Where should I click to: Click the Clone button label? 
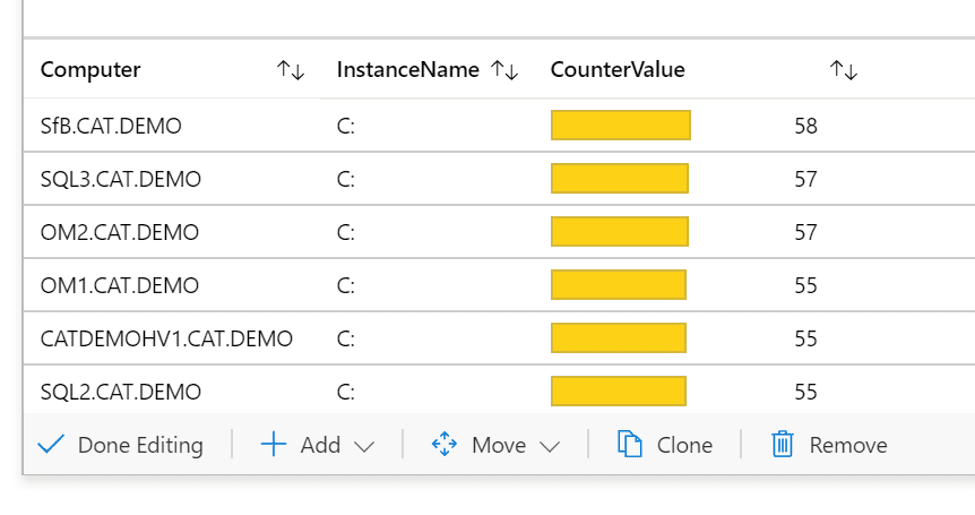click(684, 445)
